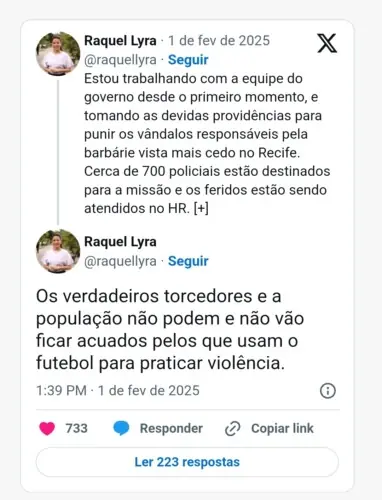
Task: Click the Ler 223 respostas button
Action: [x=187, y=462]
